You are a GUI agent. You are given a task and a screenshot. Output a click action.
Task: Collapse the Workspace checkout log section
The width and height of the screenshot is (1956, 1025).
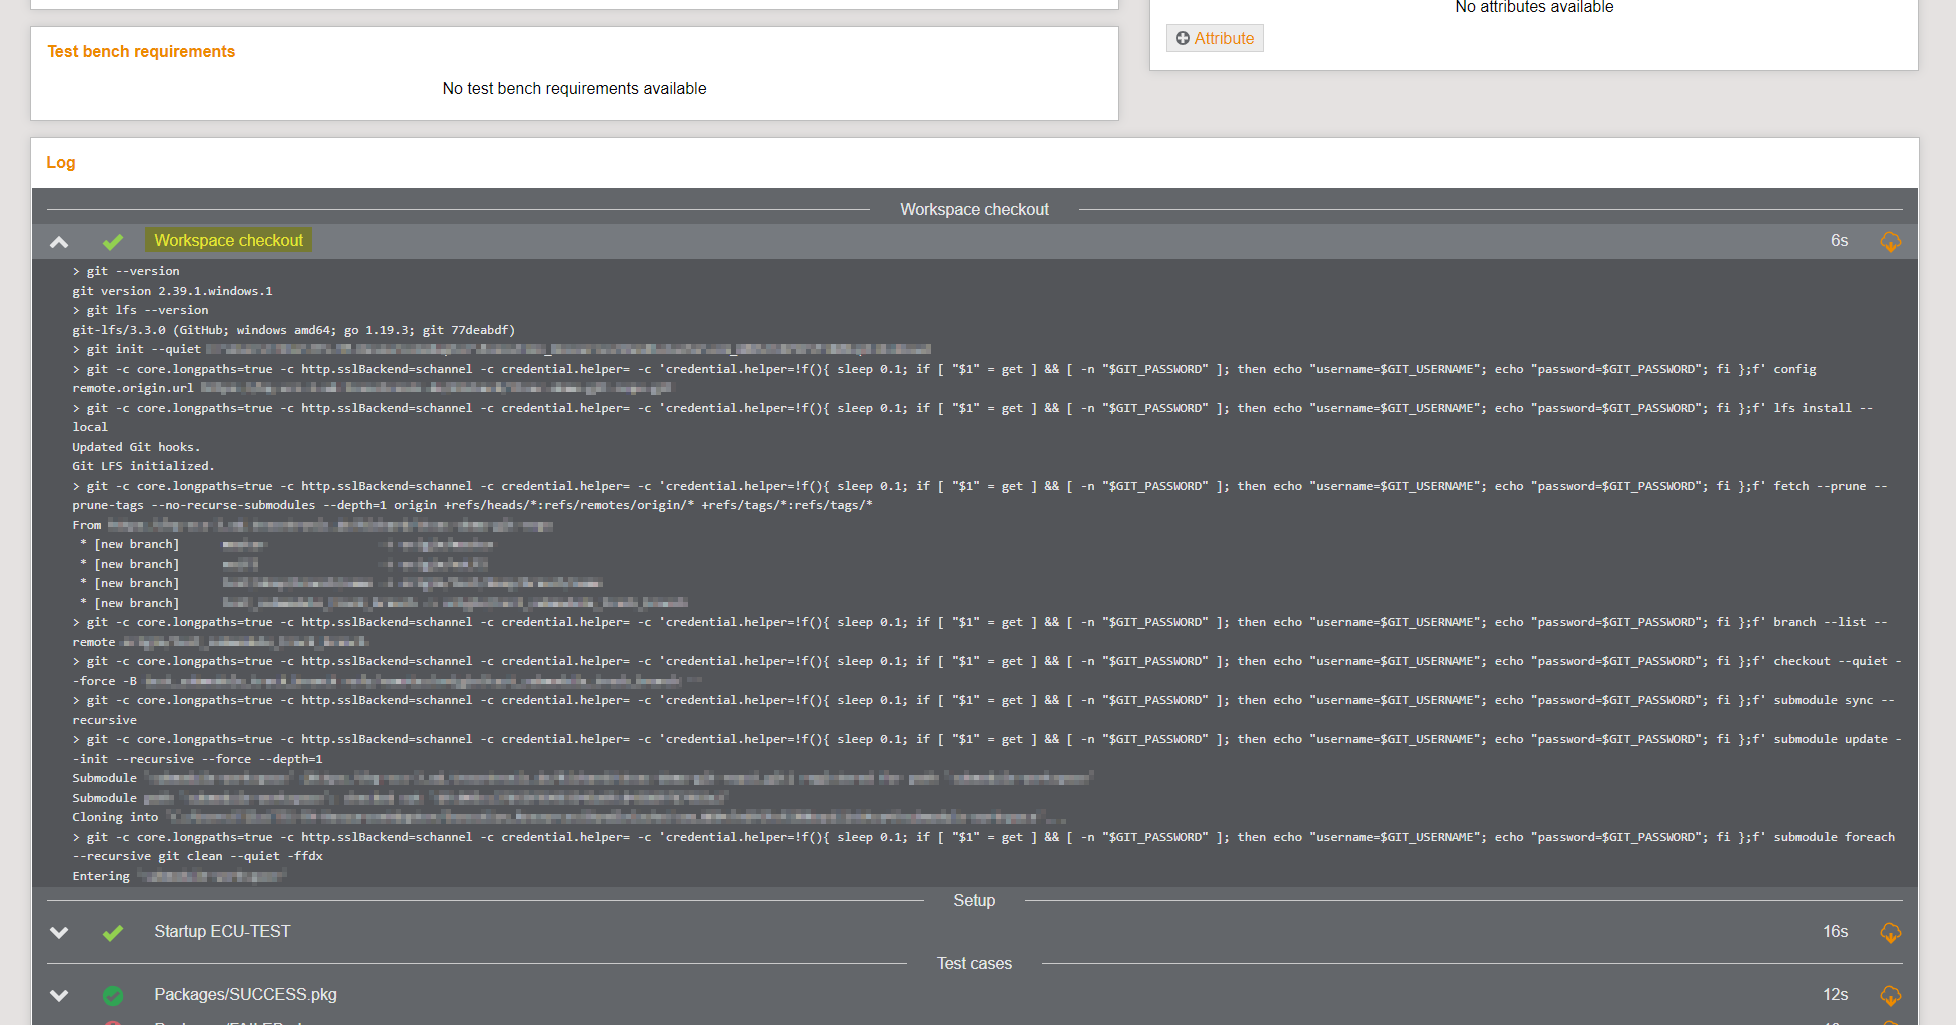[x=59, y=242]
